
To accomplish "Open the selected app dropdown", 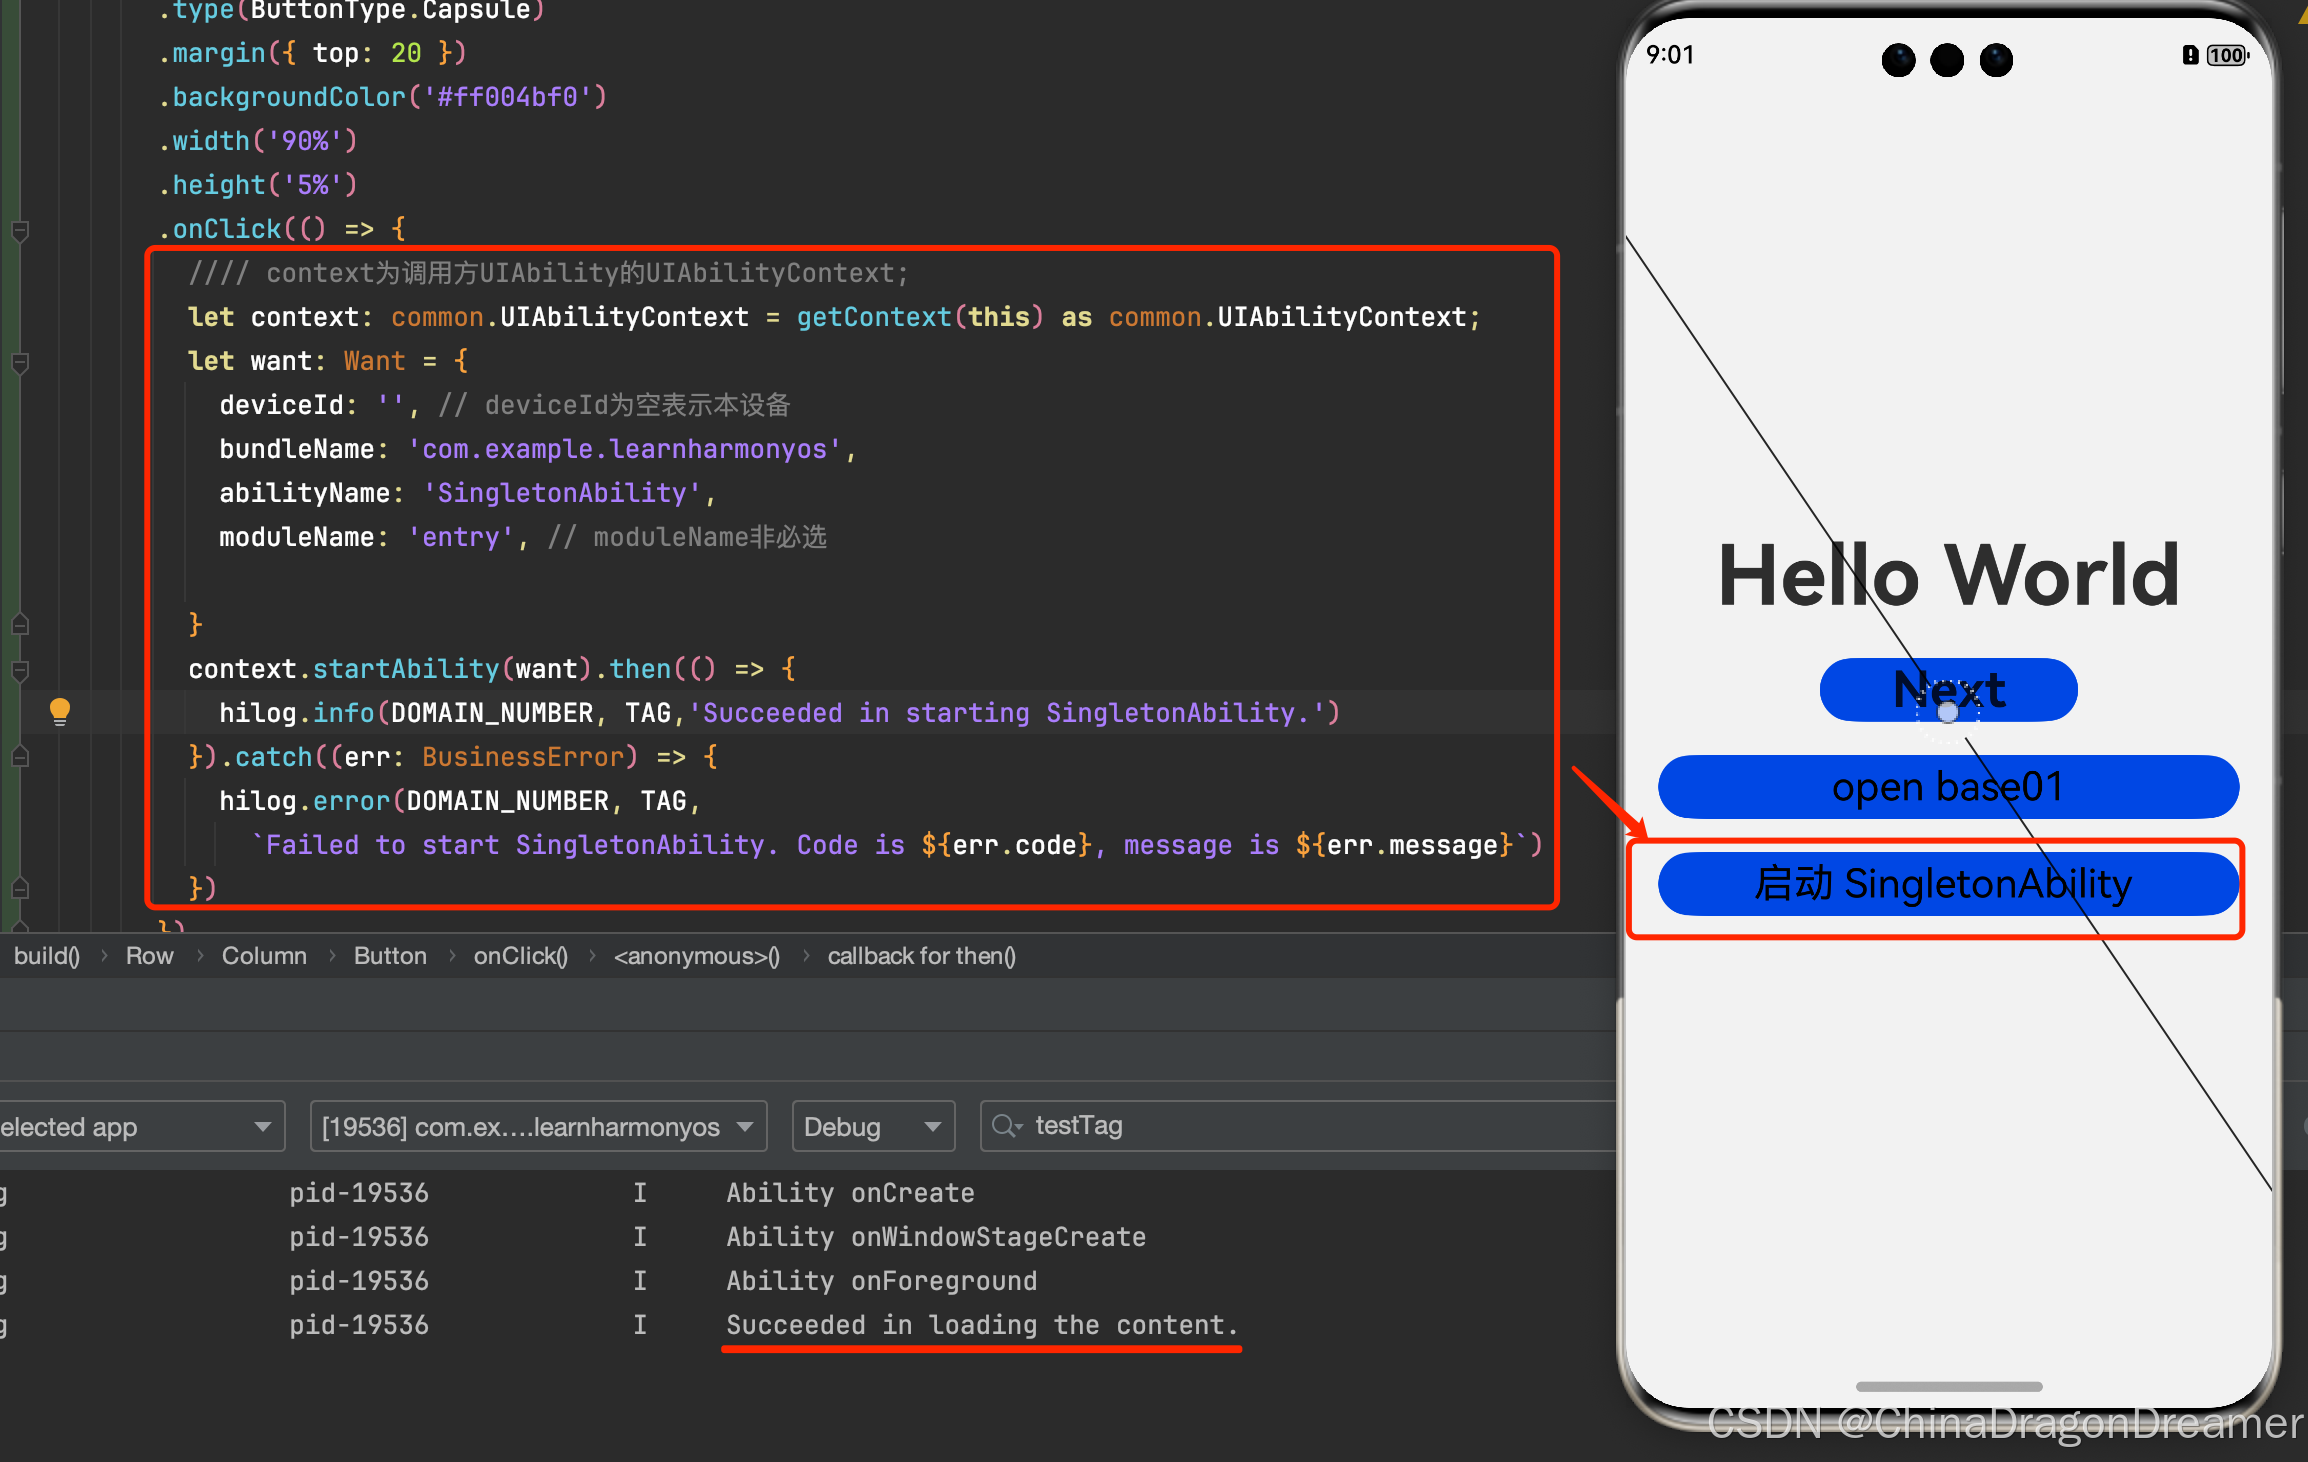I will [140, 1126].
